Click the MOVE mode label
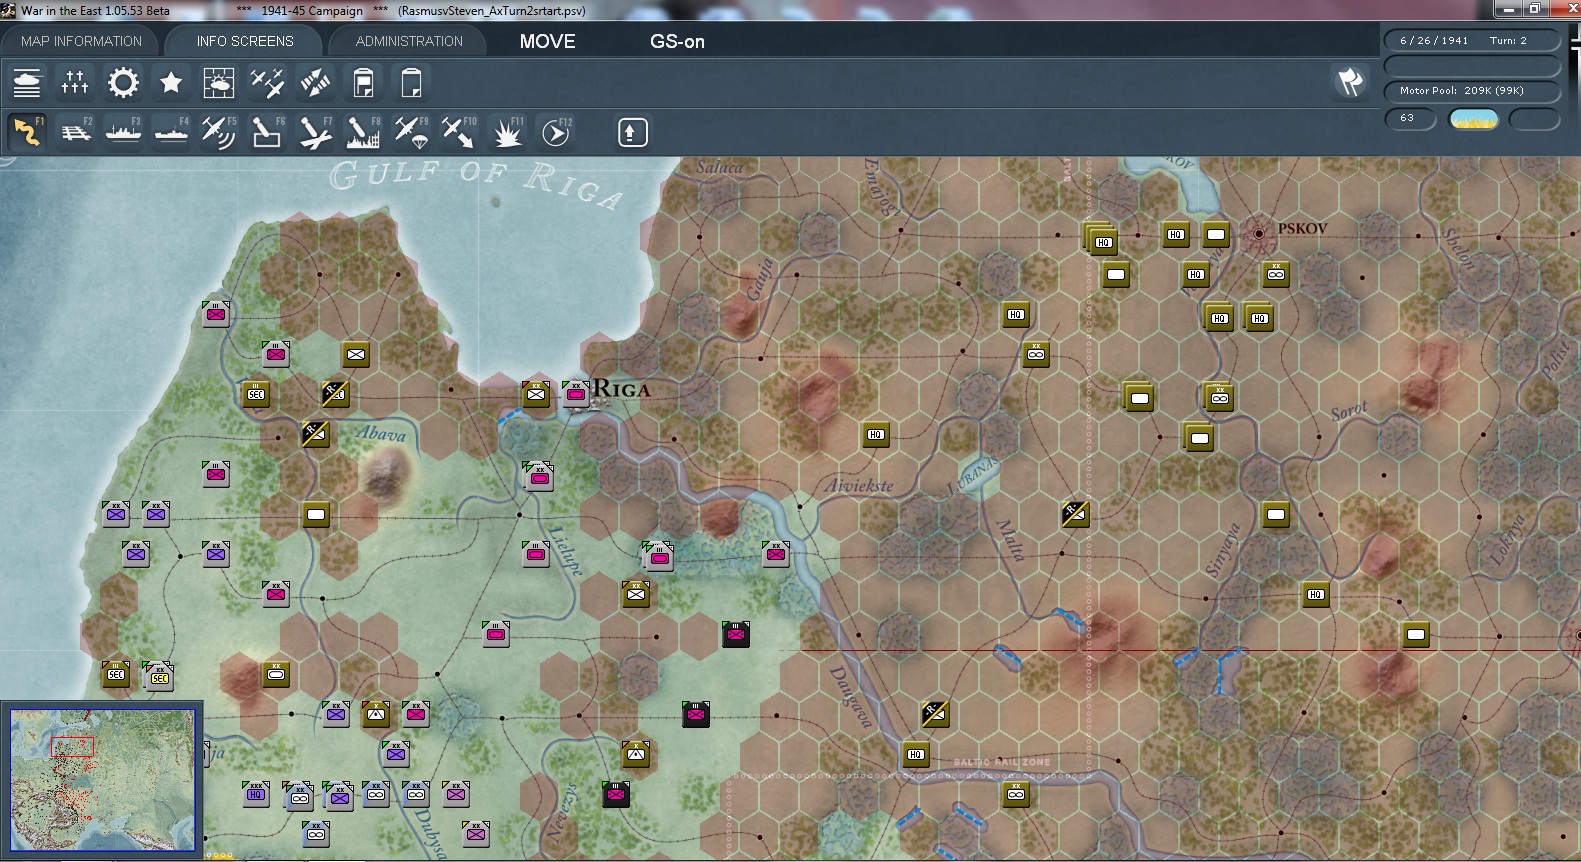This screenshot has height=862, width=1581. (x=548, y=41)
